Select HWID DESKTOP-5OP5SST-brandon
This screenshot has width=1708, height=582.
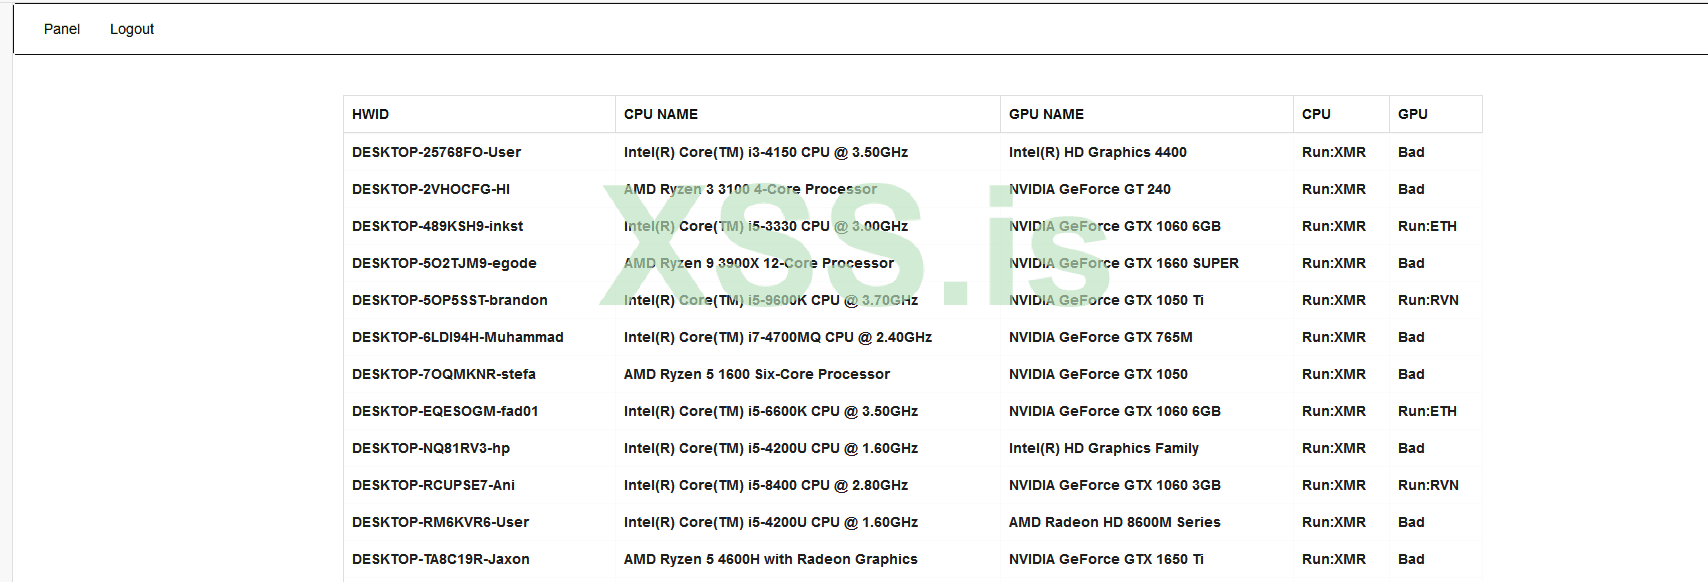click(450, 300)
